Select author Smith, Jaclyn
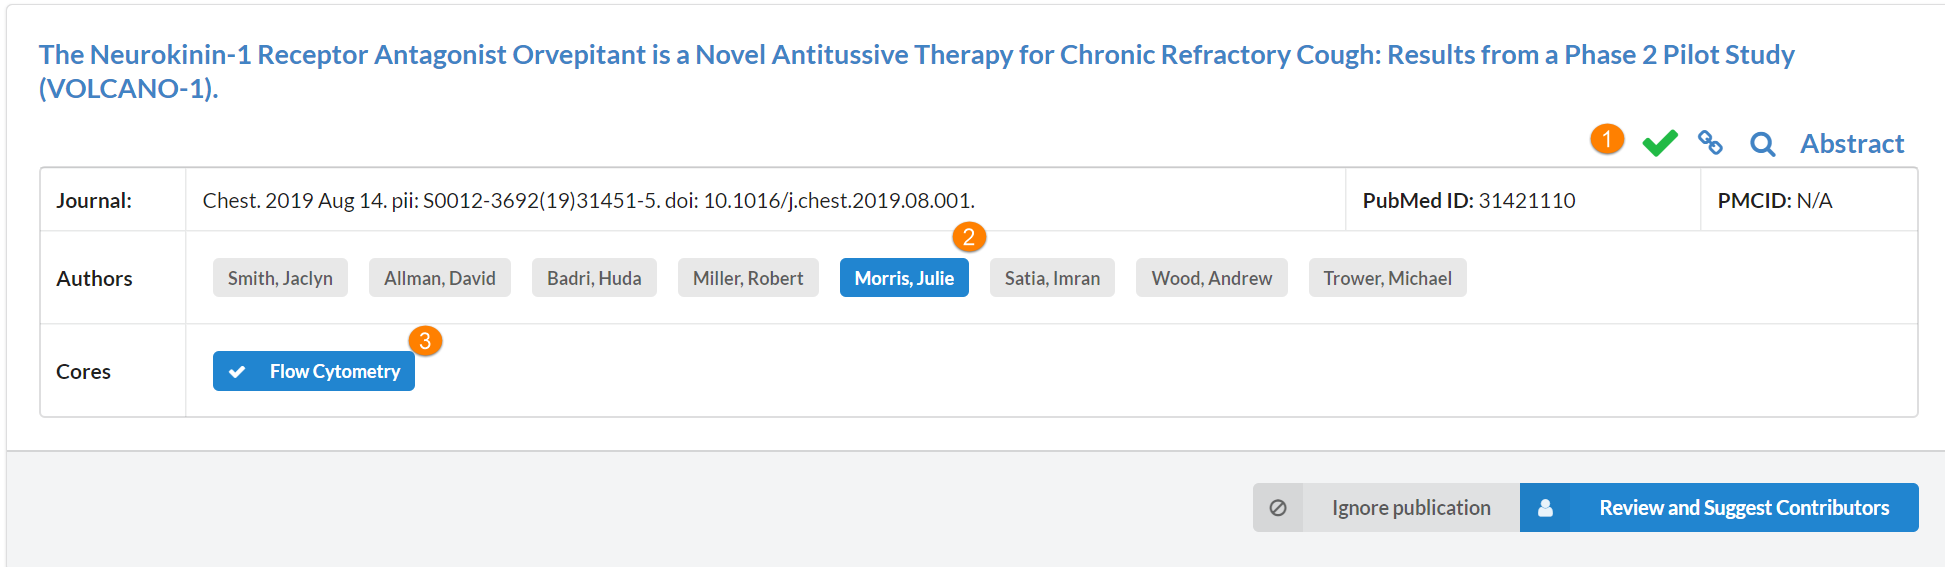This screenshot has height=567, width=1945. 280,278
